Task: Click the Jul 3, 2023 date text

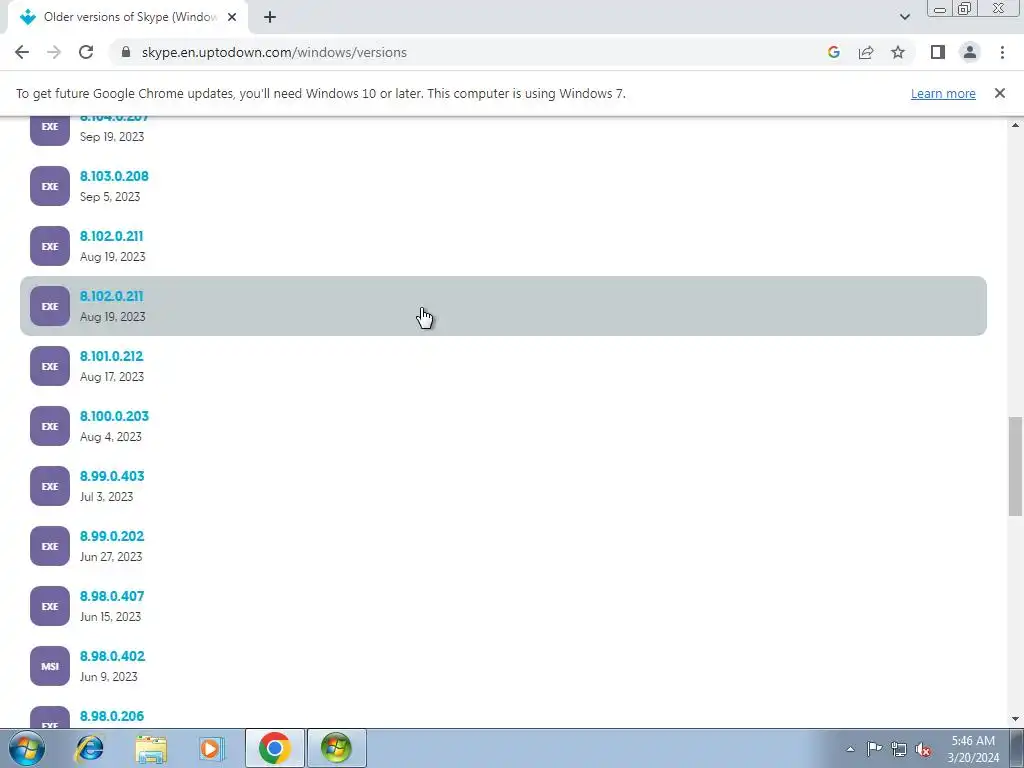Action: point(106,497)
